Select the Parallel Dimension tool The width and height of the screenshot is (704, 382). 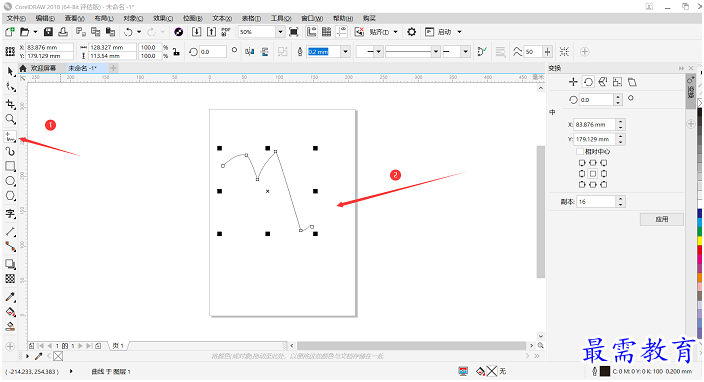(x=10, y=232)
